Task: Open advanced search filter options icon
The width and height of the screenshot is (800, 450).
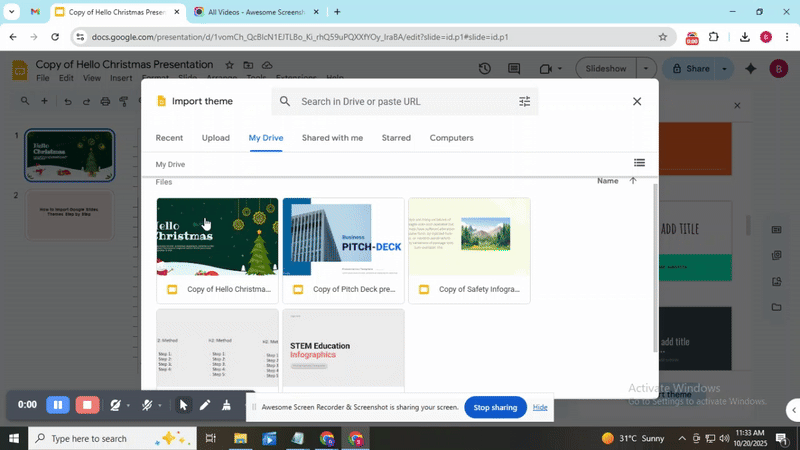Action: [x=525, y=101]
